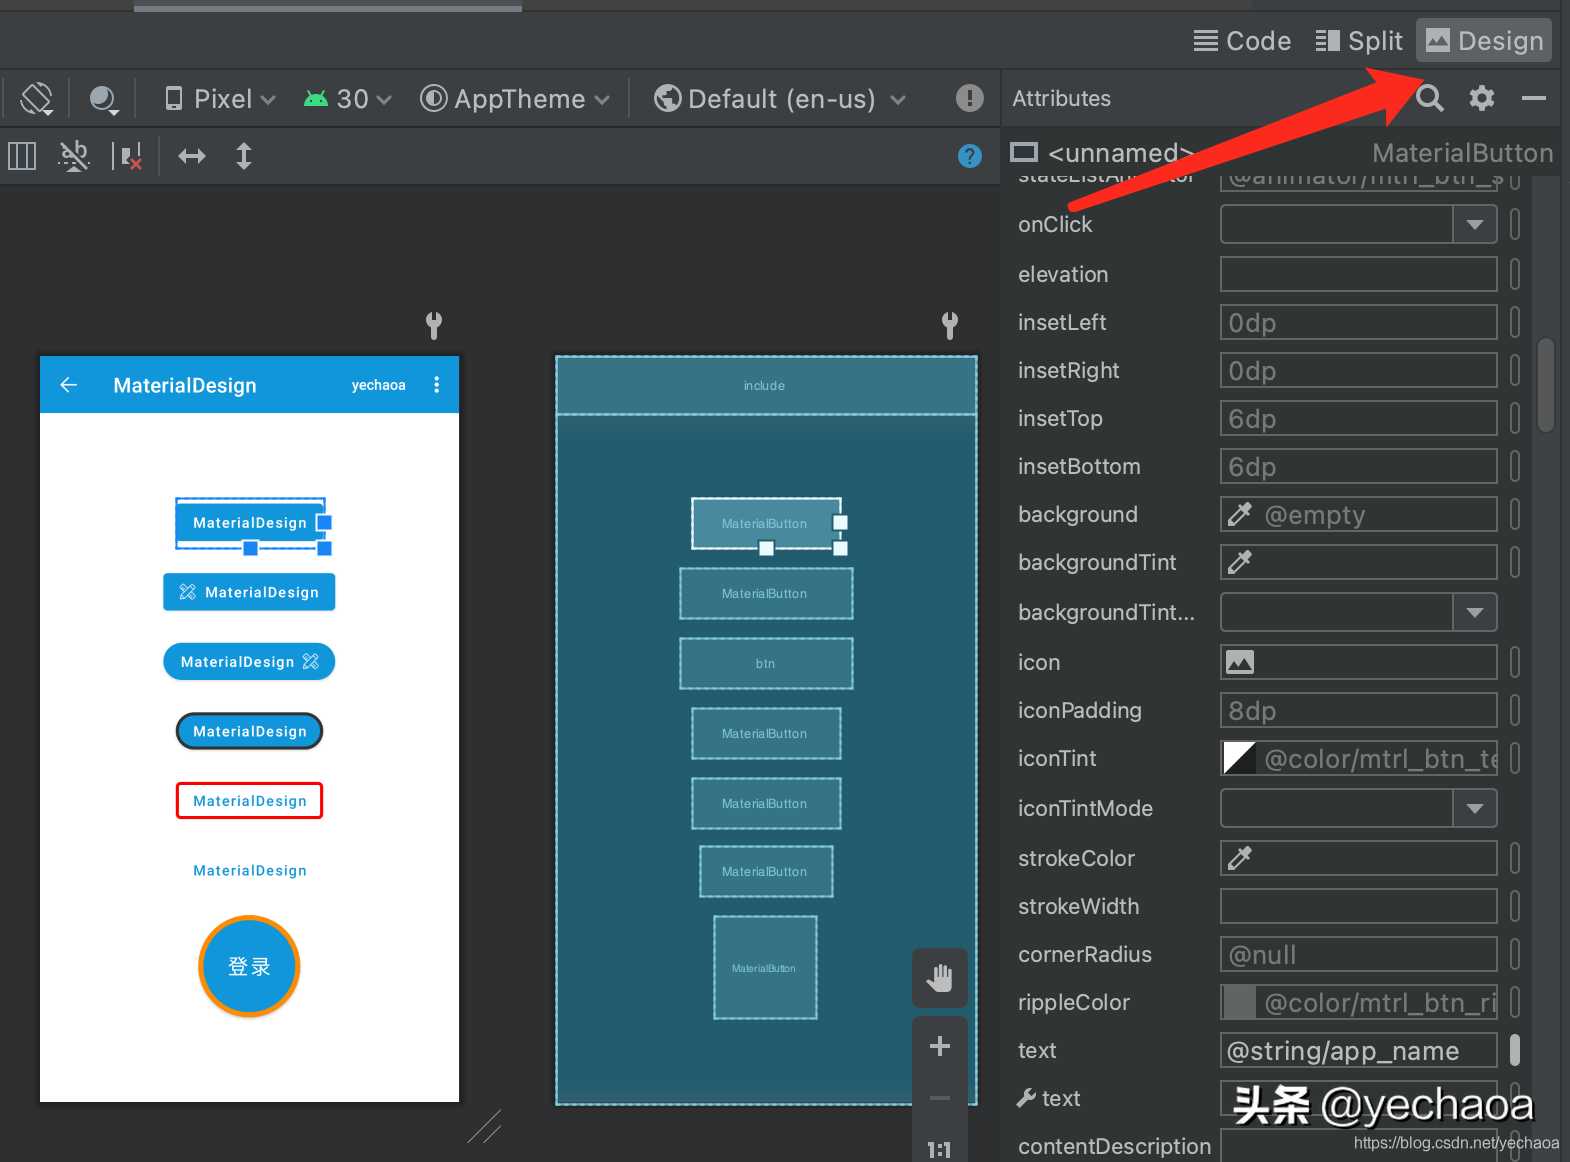Open the layout editor help icon
Image resolution: width=1570 pixels, height=1162 pixels.
[969, 156]
